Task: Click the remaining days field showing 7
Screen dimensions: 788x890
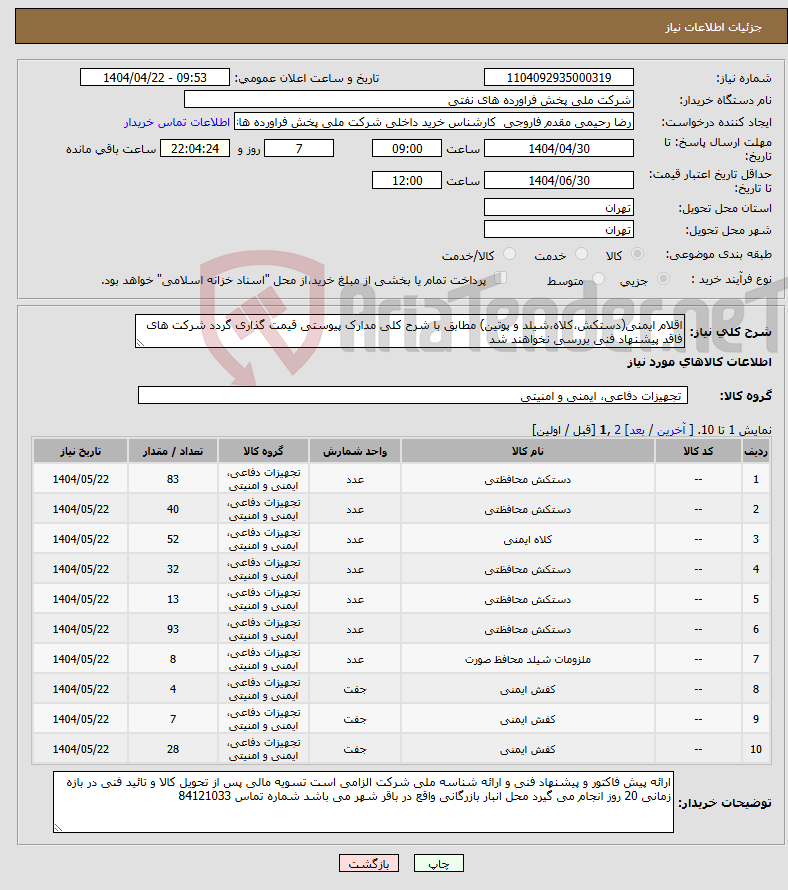Action: click(299, 149)
